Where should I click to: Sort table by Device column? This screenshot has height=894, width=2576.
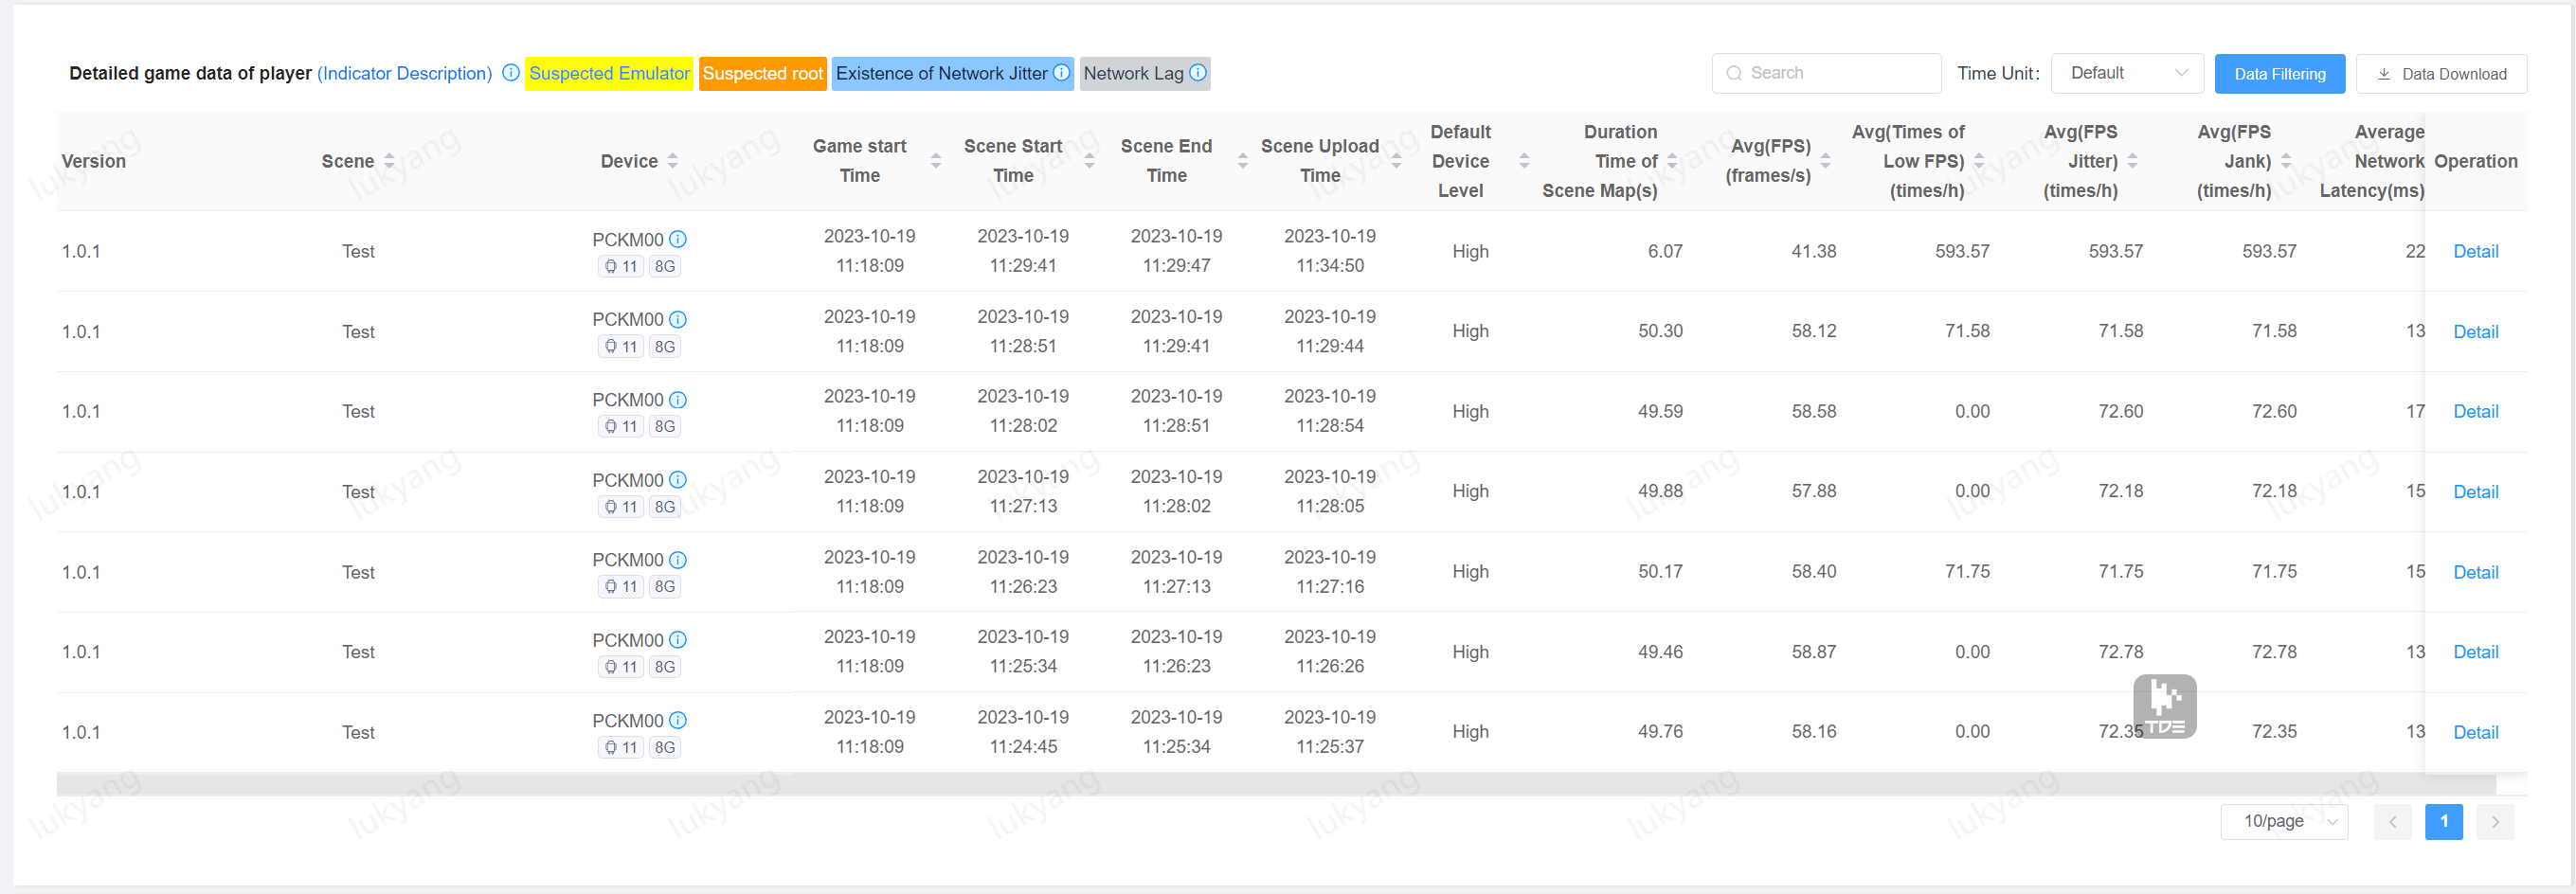[672, 161]
